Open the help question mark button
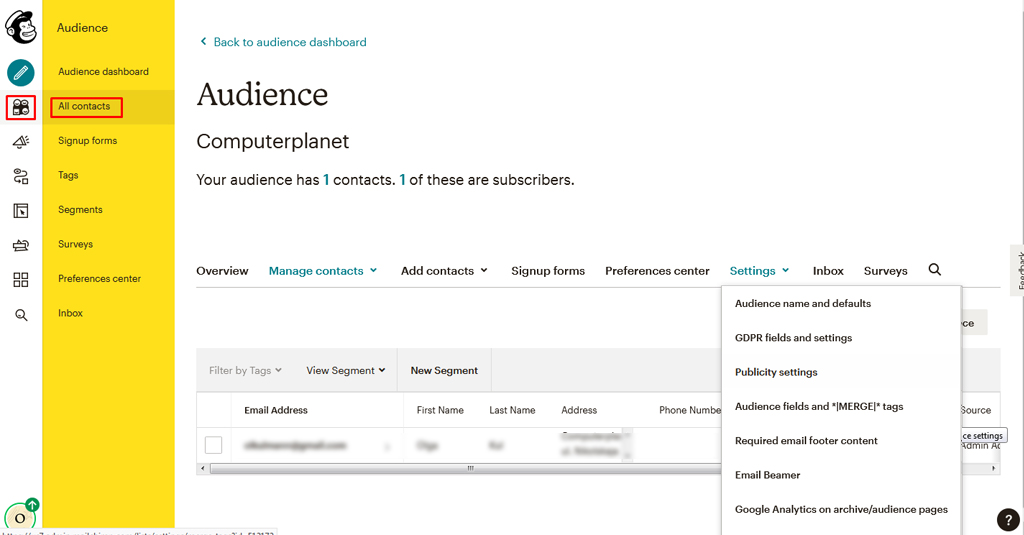 coord(1009,520)
